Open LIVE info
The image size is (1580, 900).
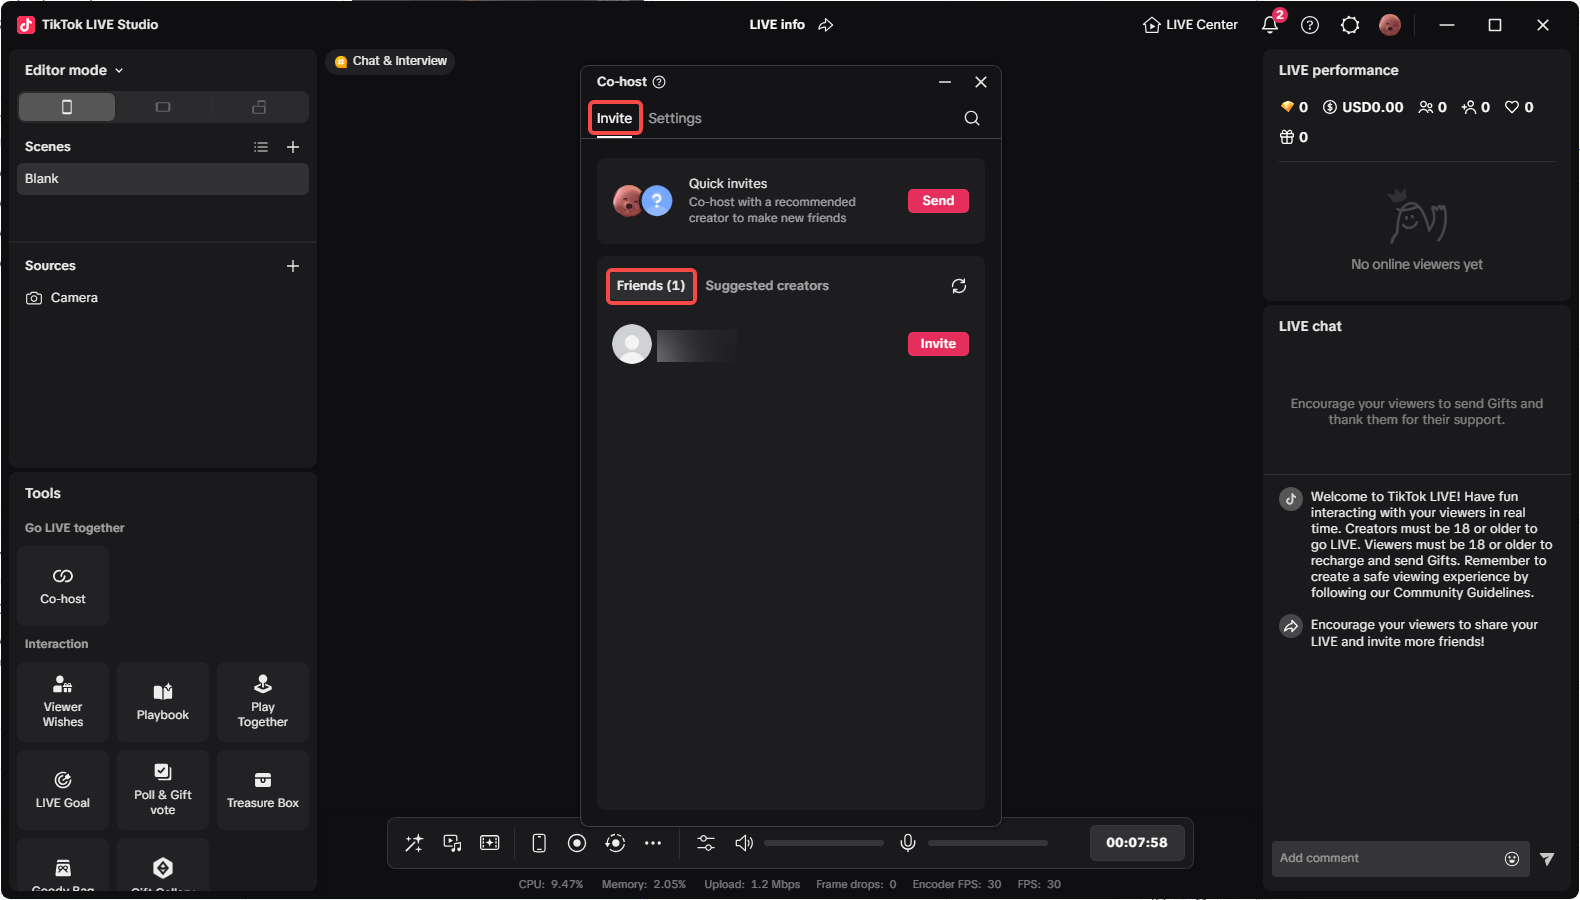tap(777, 25)
